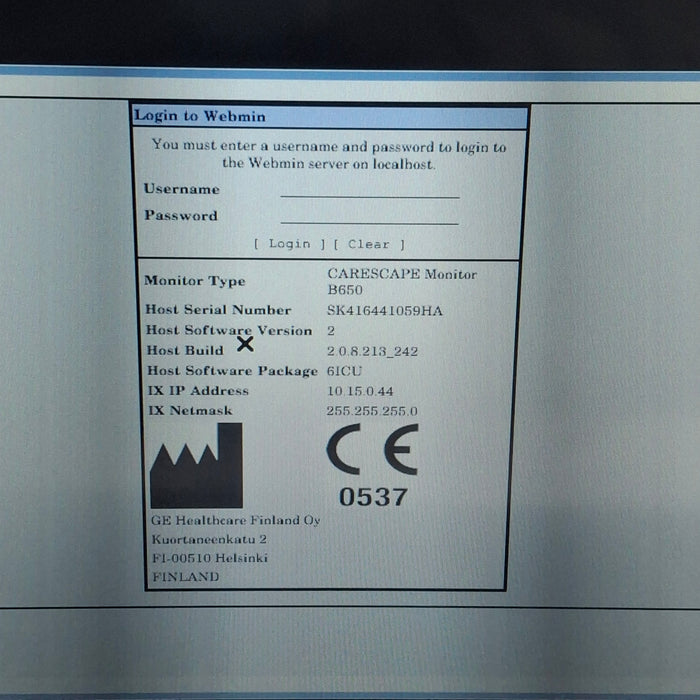Click the Login button
Image resolution: width=700 pixels, height=700 pixels.
click(x=290, y=244)
